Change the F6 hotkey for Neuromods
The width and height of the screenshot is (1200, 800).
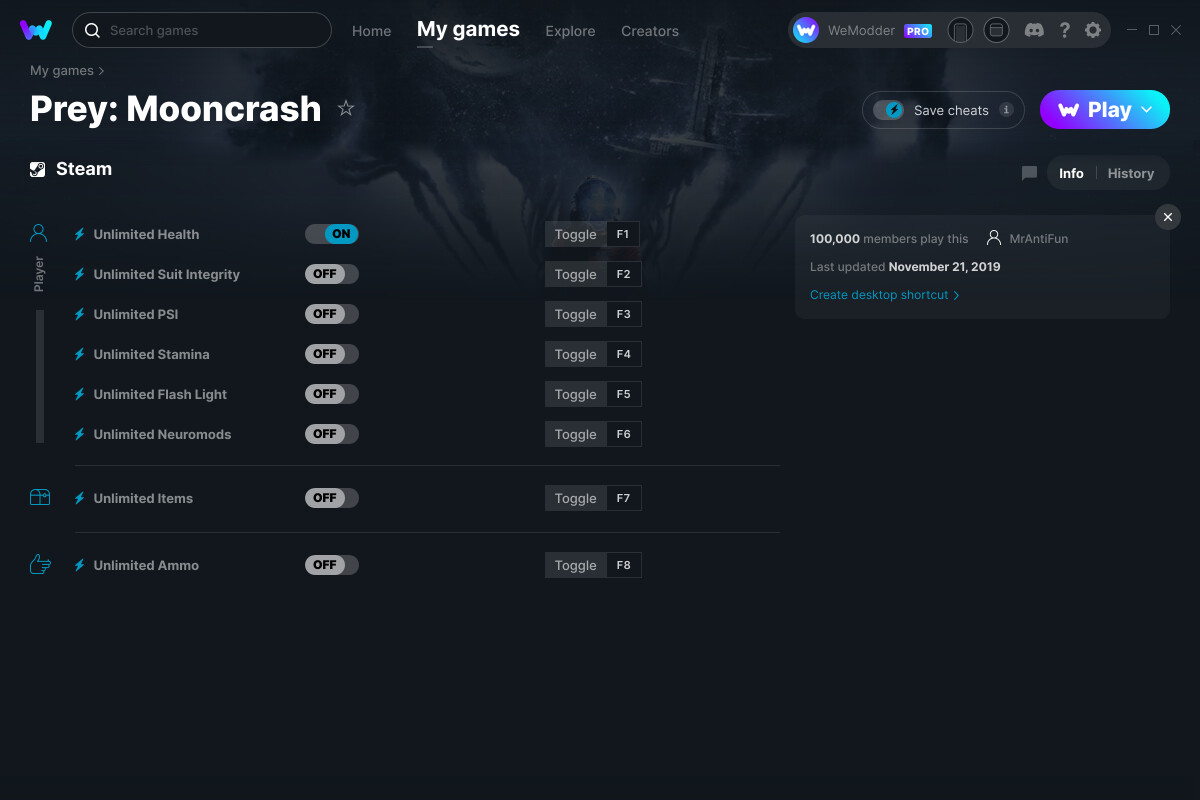624,434
